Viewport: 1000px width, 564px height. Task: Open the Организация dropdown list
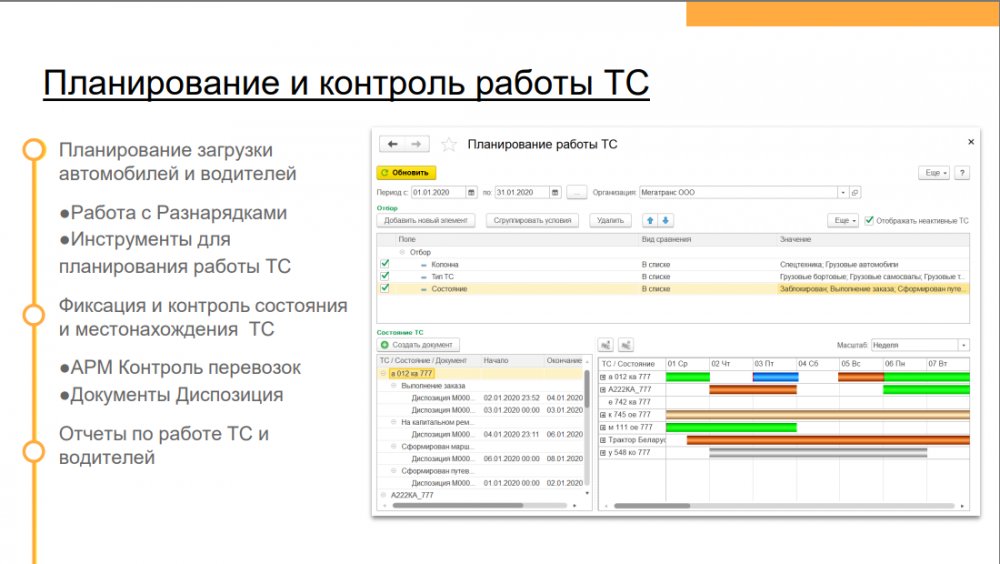coord(843,192)
